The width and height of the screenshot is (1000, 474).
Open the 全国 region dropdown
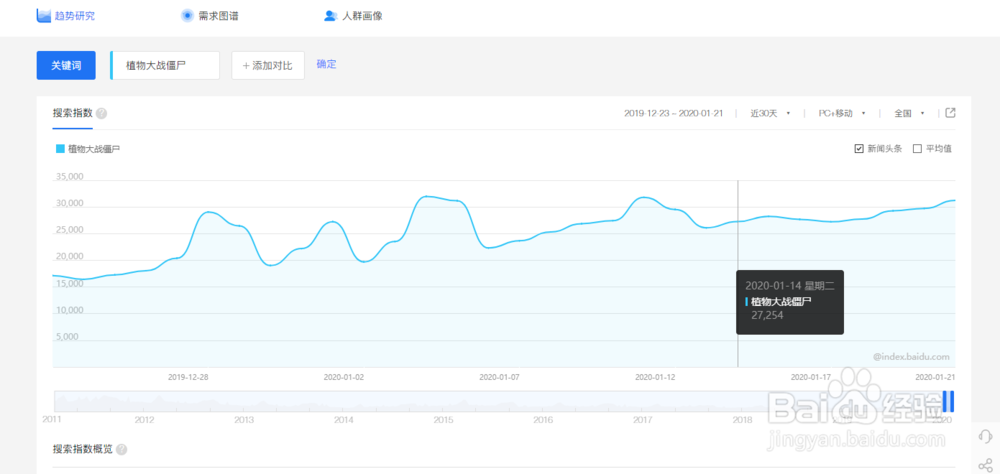click(909, 114)
